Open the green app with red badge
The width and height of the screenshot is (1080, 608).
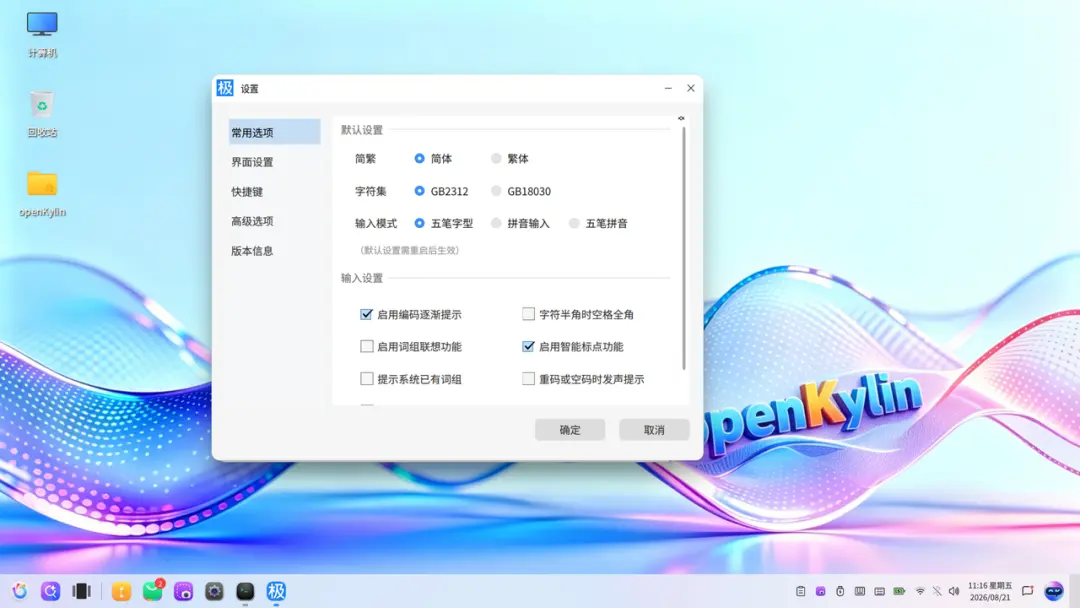pos(153,591)
